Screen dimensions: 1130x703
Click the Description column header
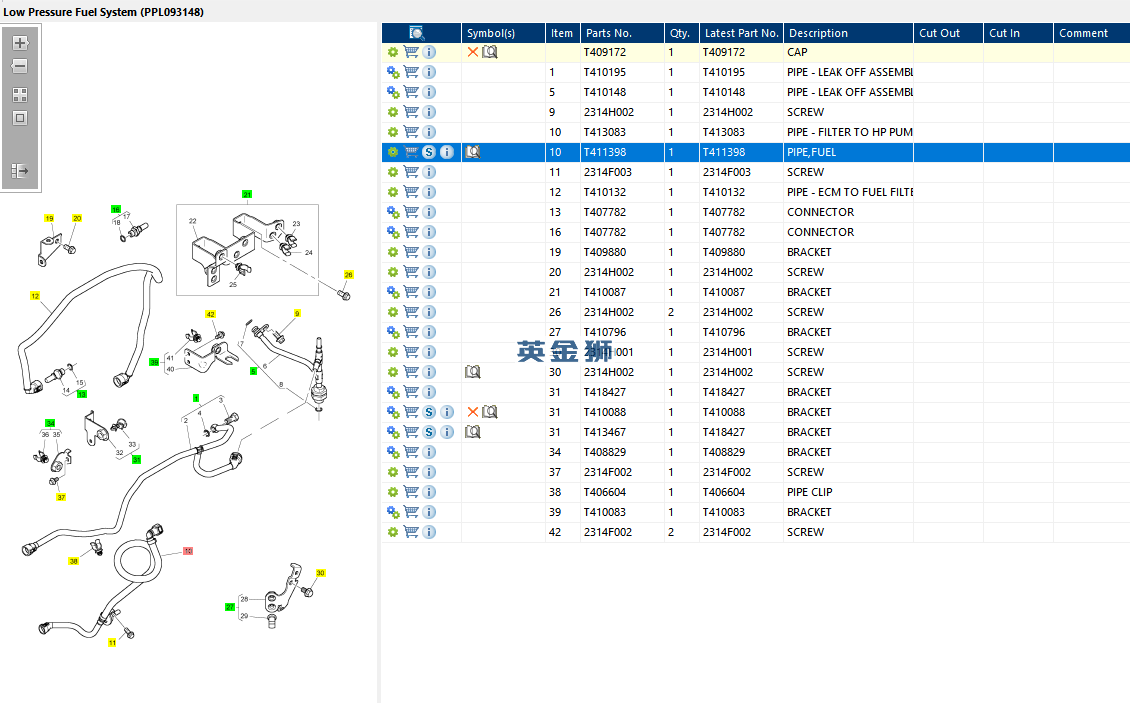pyautogui.click(x=848, y=33)
